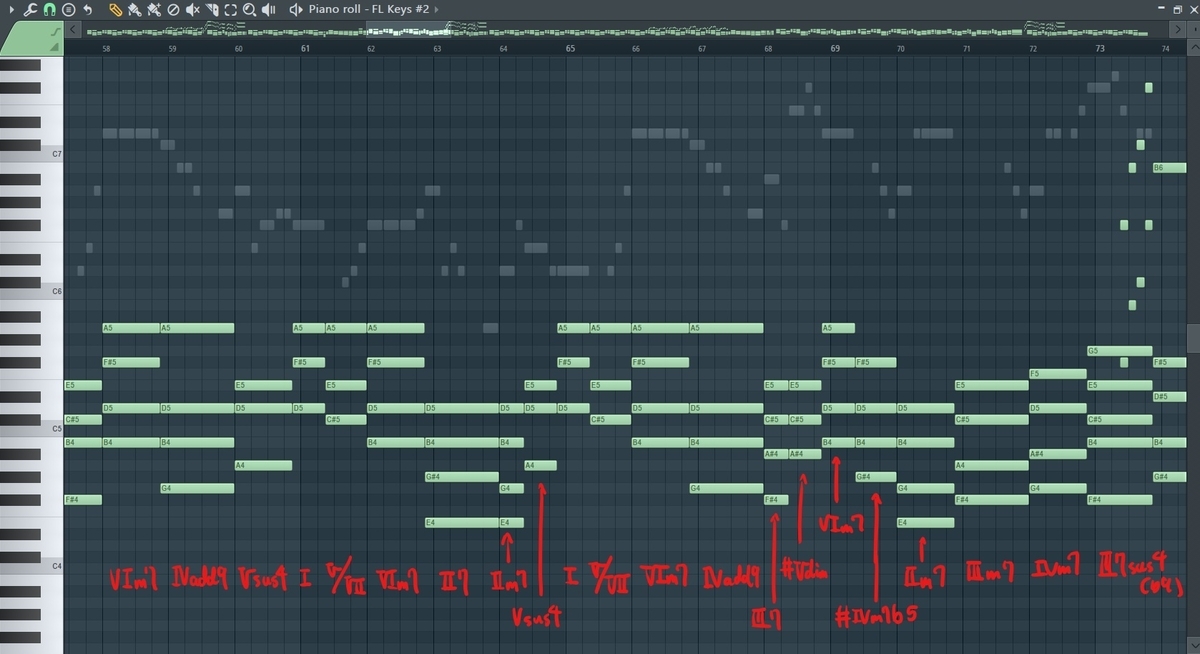This screenshot has width=1200, height=654.
Task: Select the Delete tool
Action: point(173,9)
